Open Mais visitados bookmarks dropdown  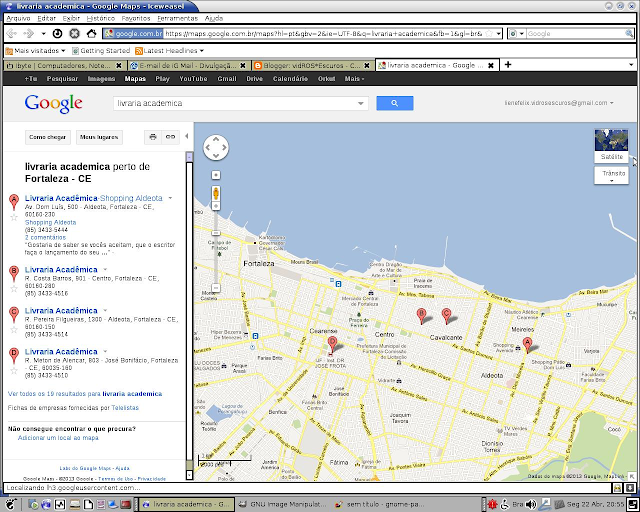(36, 51)
